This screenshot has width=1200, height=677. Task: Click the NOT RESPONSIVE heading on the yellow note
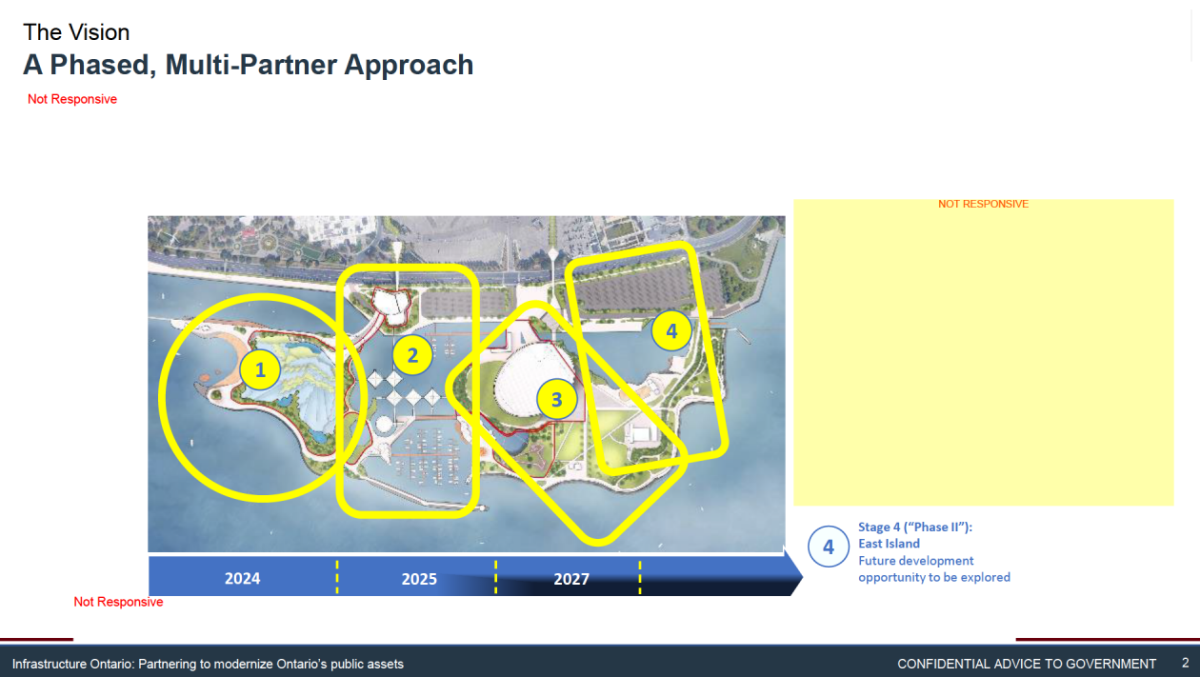tap(983, 203)
